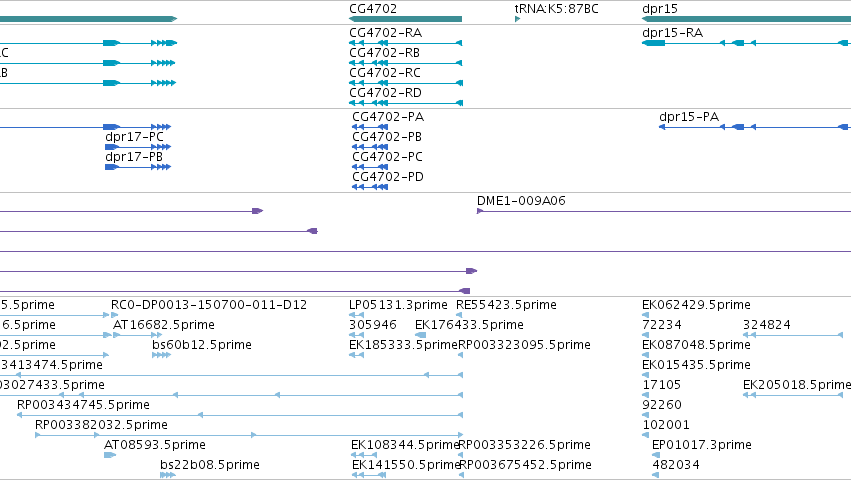Select EST EK185333.5prime
The height and width of the screenshot is (480, 851).
coord(403,345)
